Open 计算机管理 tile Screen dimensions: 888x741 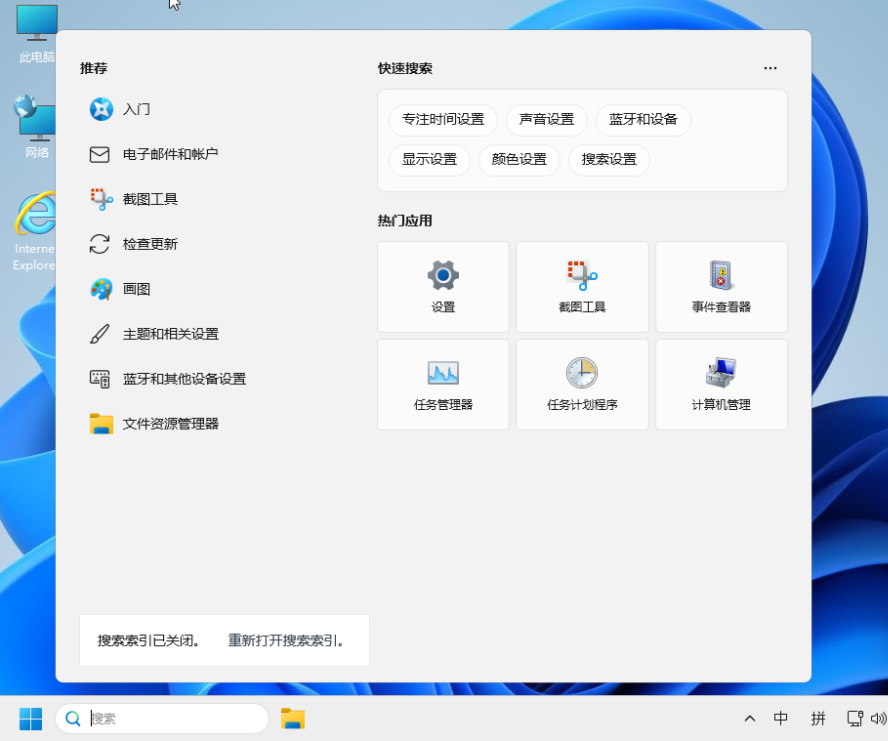coord(721,385)
